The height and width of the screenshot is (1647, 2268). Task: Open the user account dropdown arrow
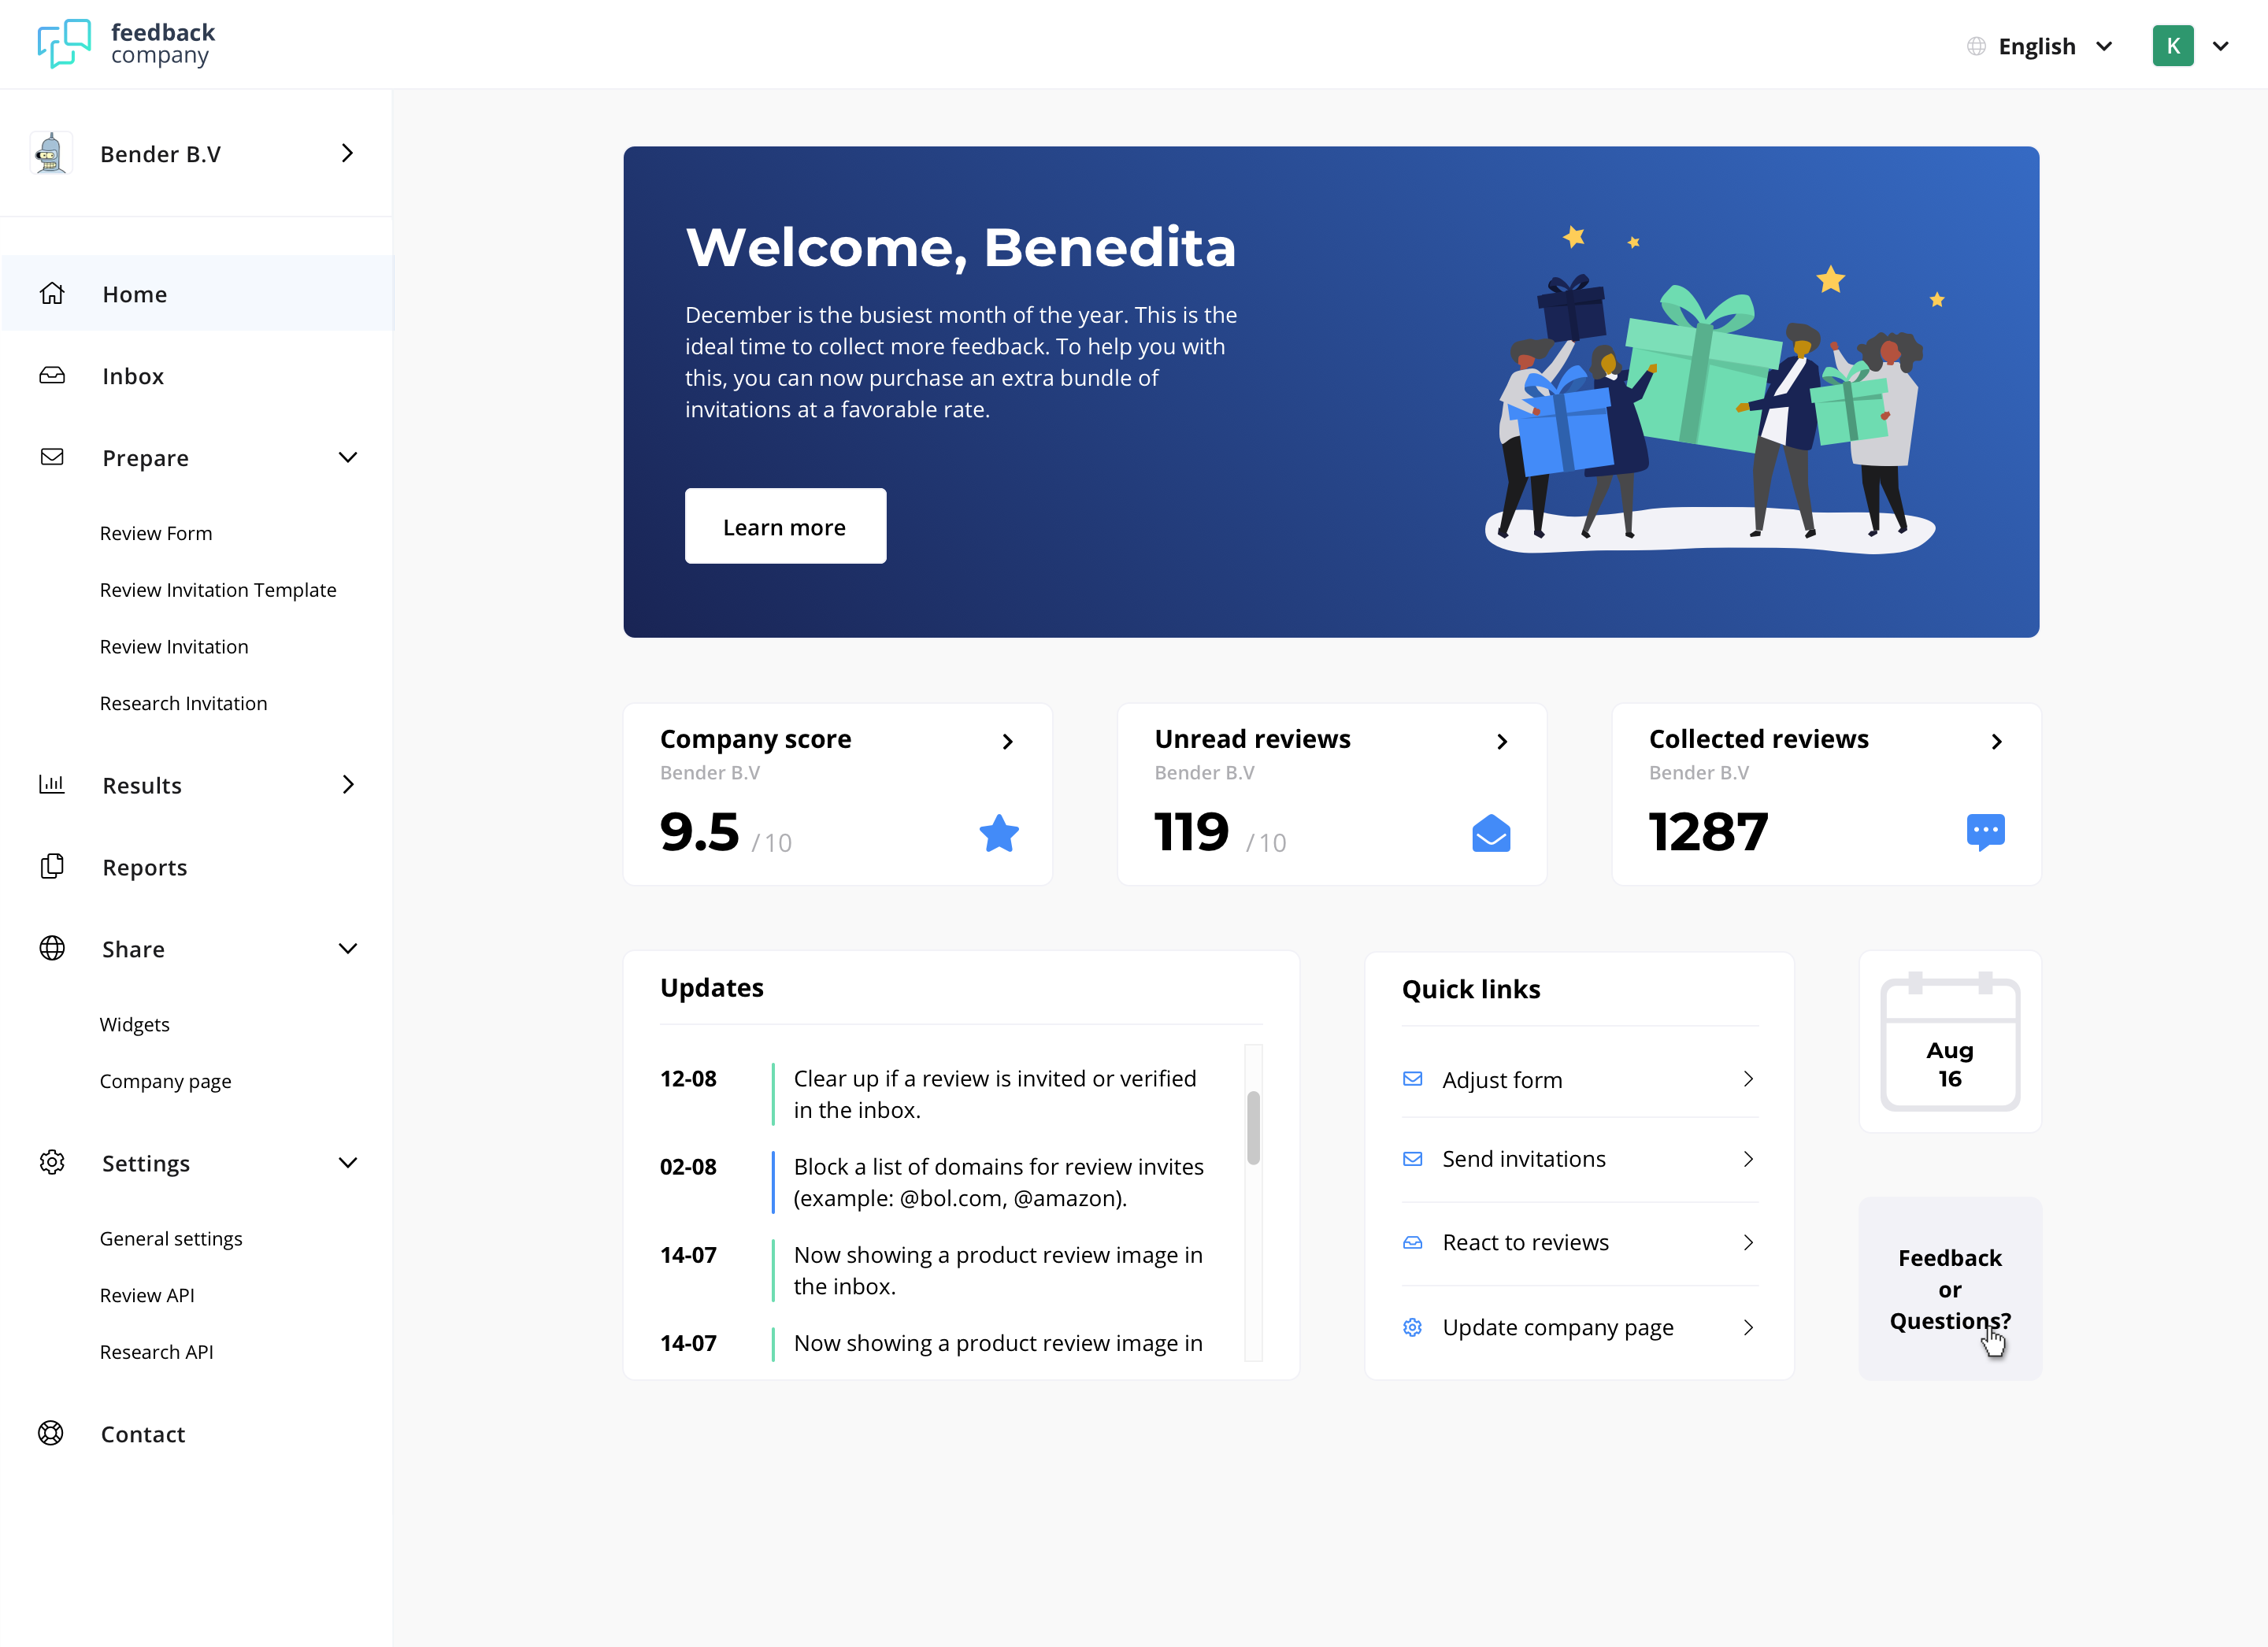(x=2220, y=46)
